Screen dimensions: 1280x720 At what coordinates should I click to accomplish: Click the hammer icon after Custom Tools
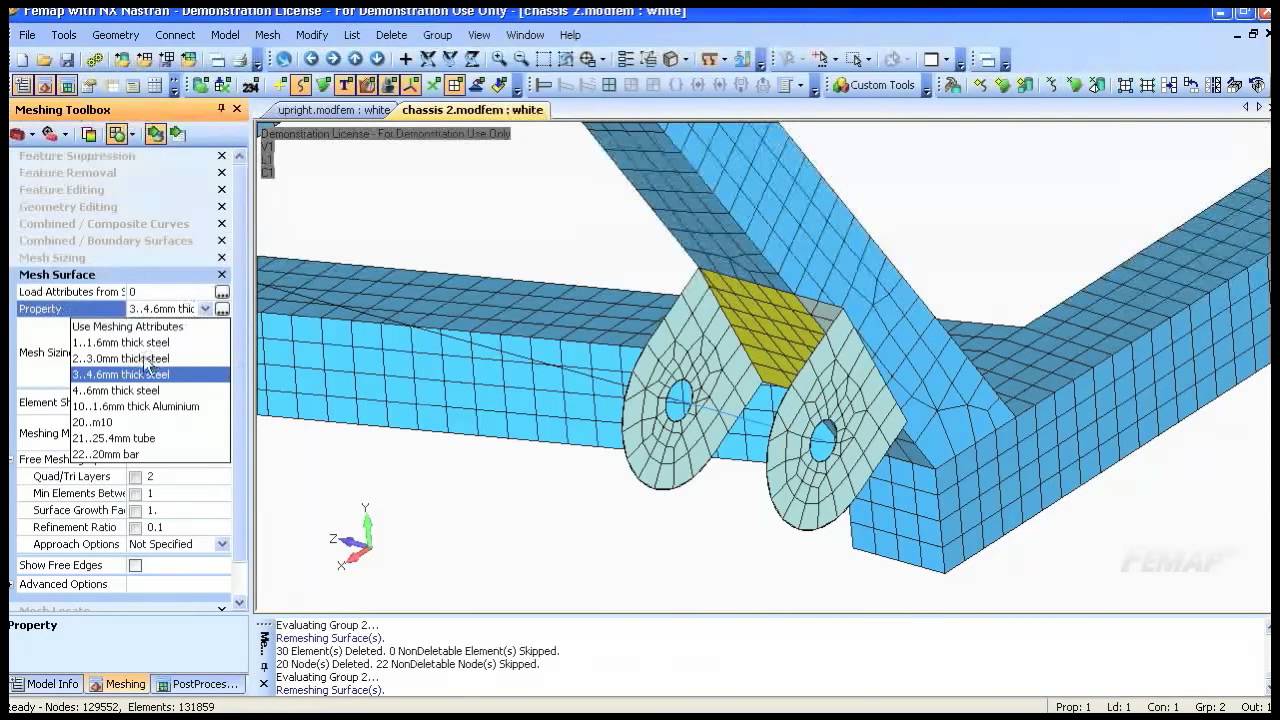[952, 86]
